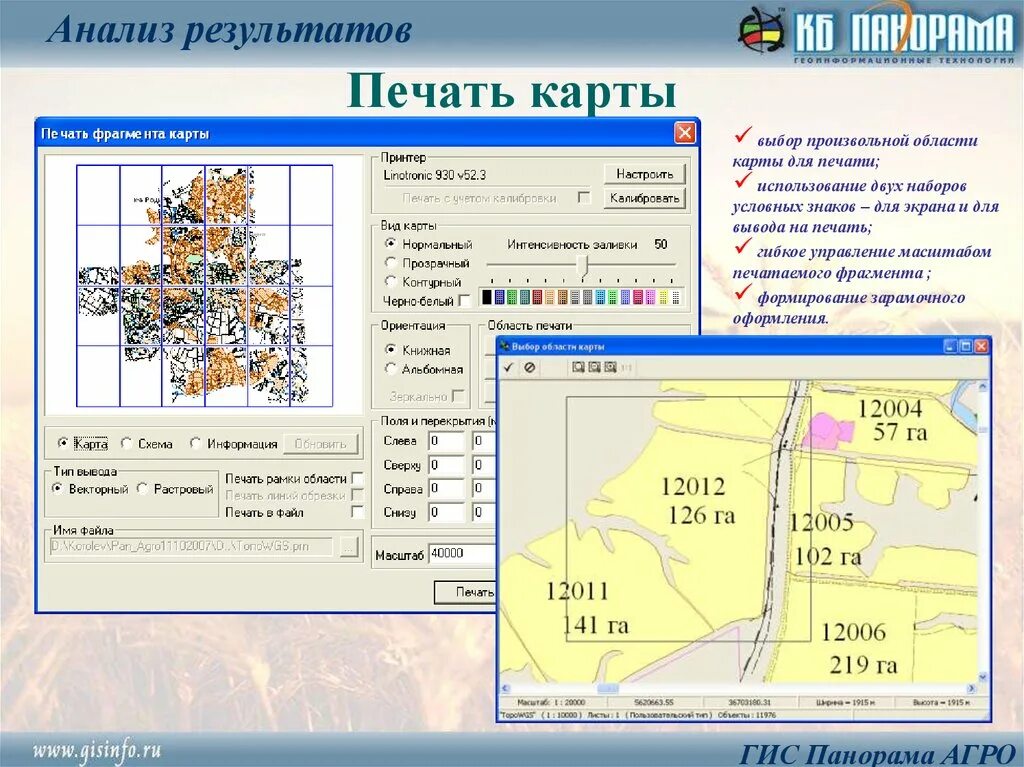Click the cancel selection circle-slash icon

(530, 368)
